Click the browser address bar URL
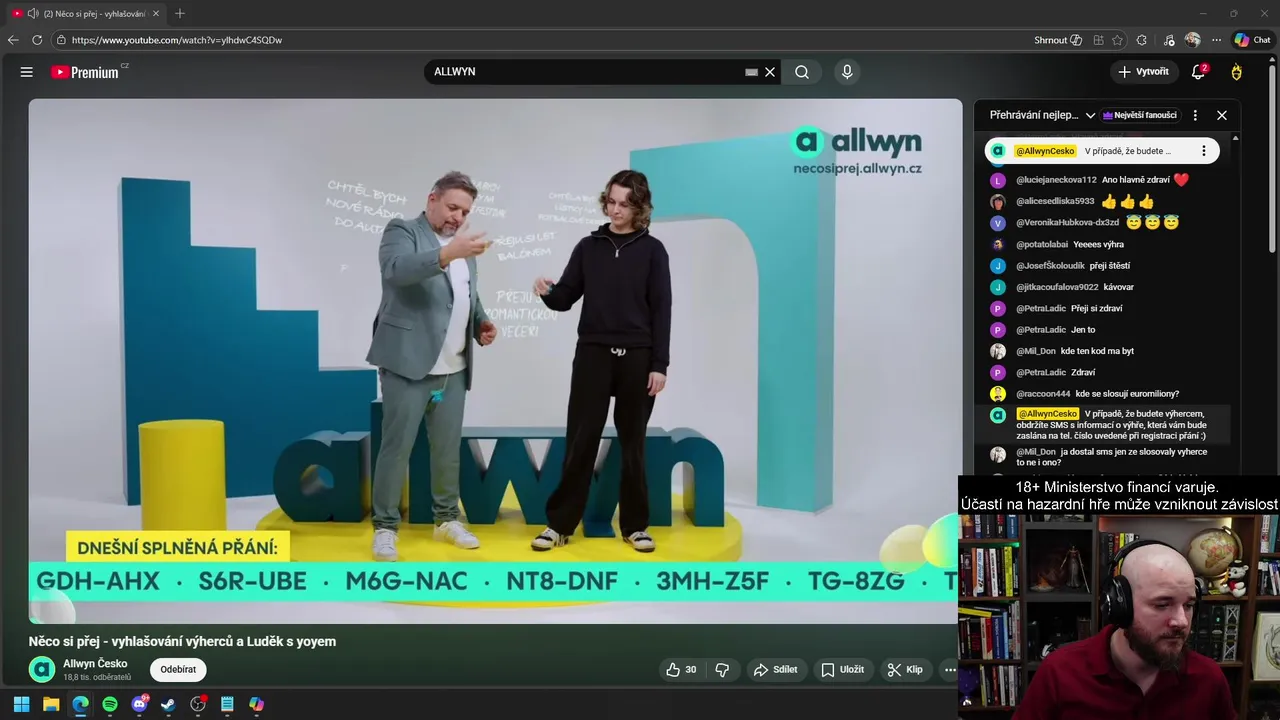 [x=177, y=40]
